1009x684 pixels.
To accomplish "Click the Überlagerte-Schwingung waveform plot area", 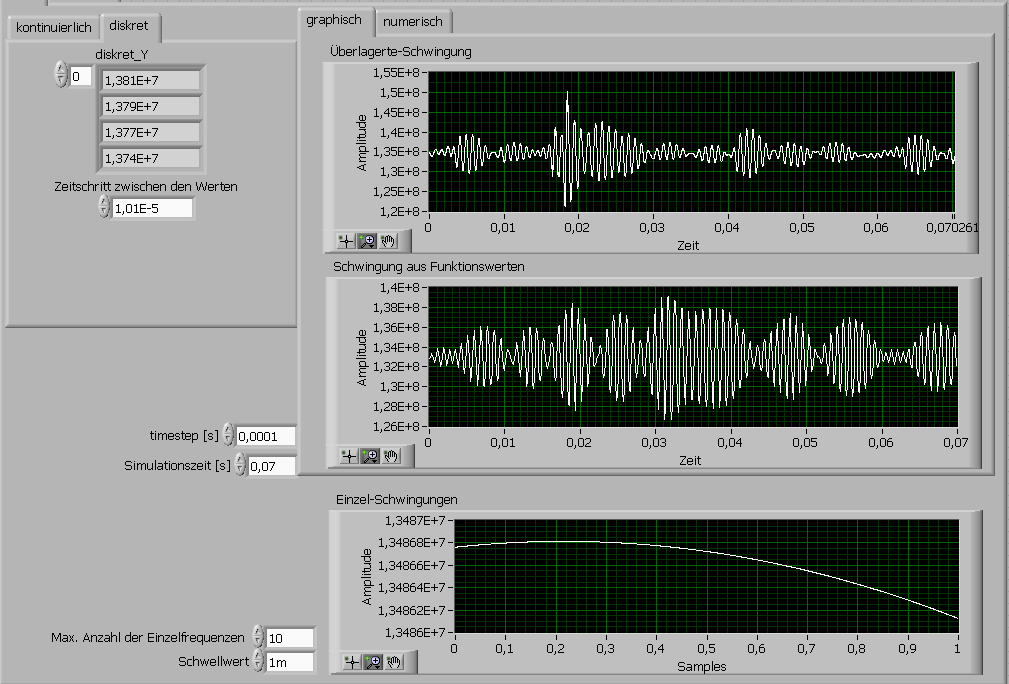I will (691, 142).
